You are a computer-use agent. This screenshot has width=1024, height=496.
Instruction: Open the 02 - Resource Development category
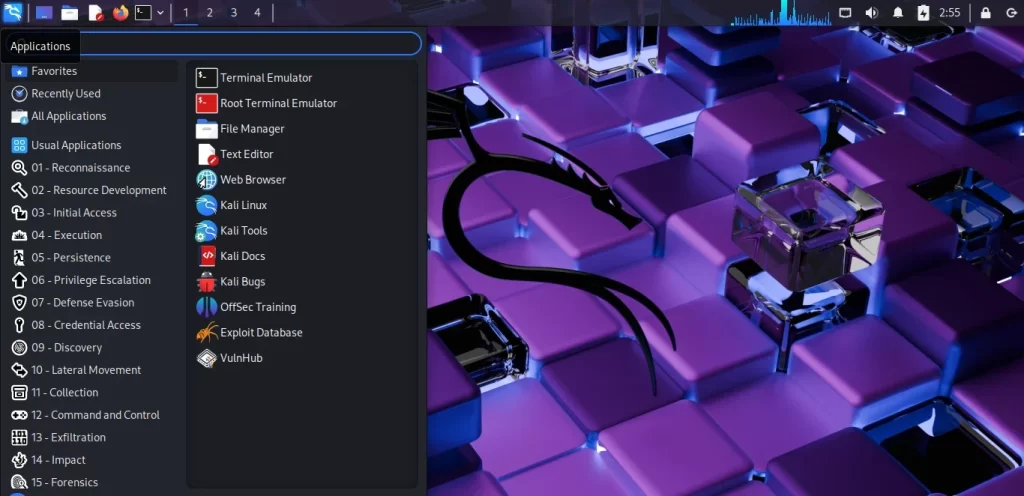pyautogui.click(x=92, y=190)
